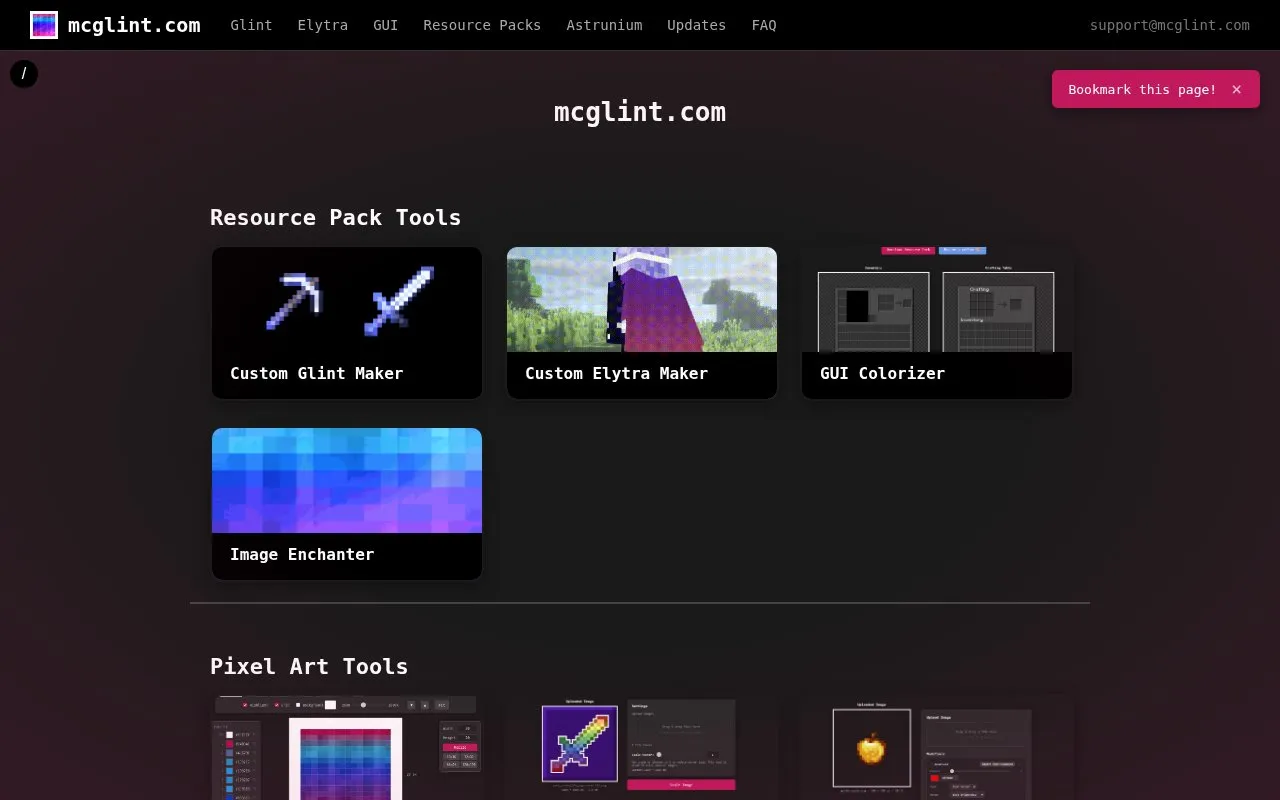Viewport: 1280px width, 800px height.
Task: Click the large centered mcglint.com page heading
Action: 640,112
